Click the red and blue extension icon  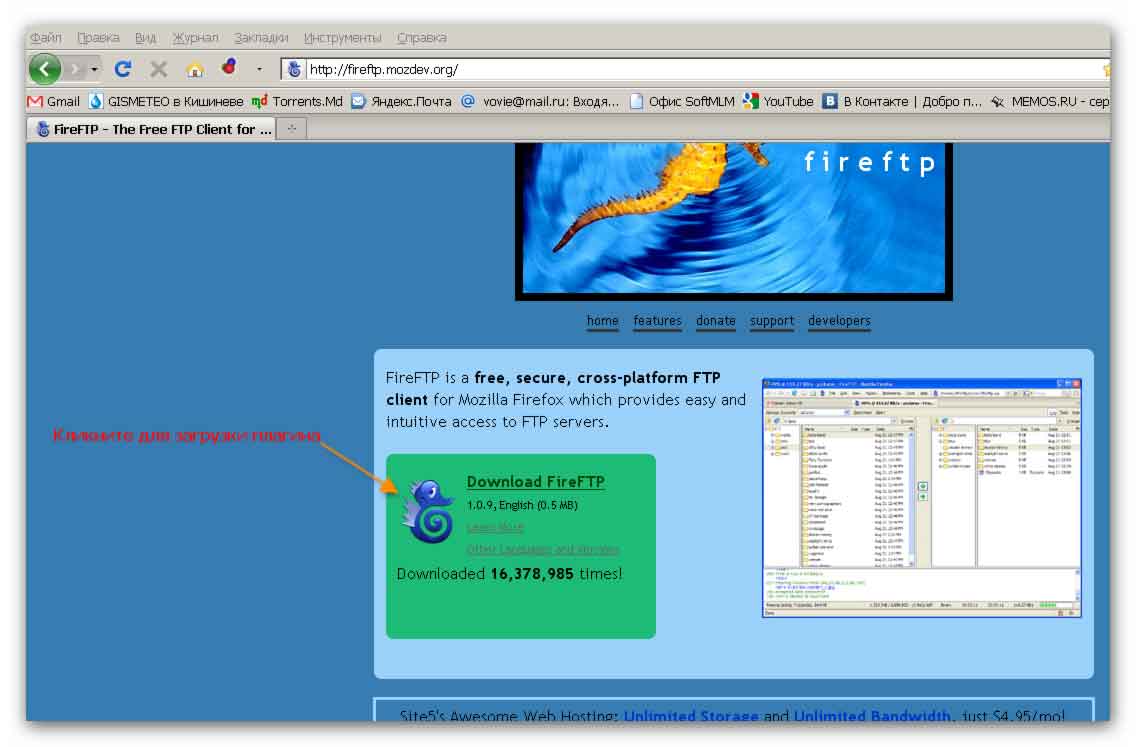230,67
